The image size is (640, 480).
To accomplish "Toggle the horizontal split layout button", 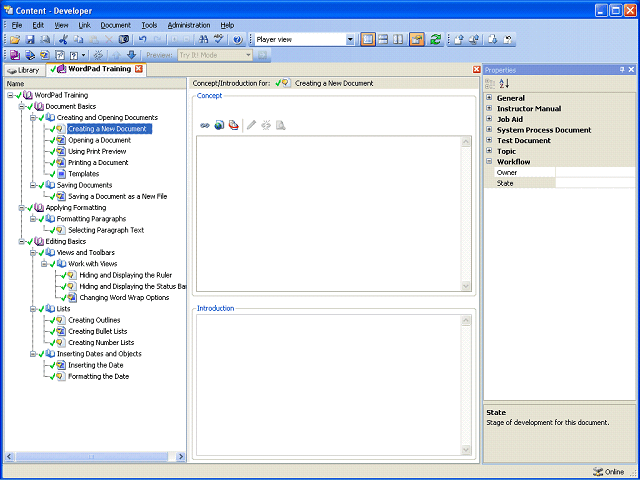I will click(383, 40).
